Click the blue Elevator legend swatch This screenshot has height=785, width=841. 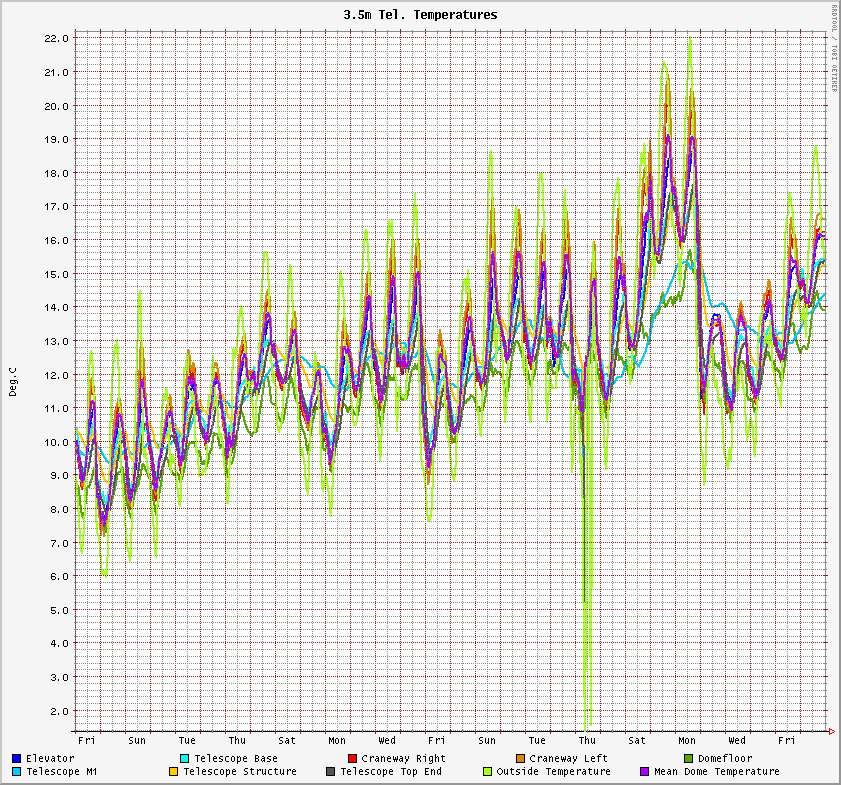[x=17, y=758]
